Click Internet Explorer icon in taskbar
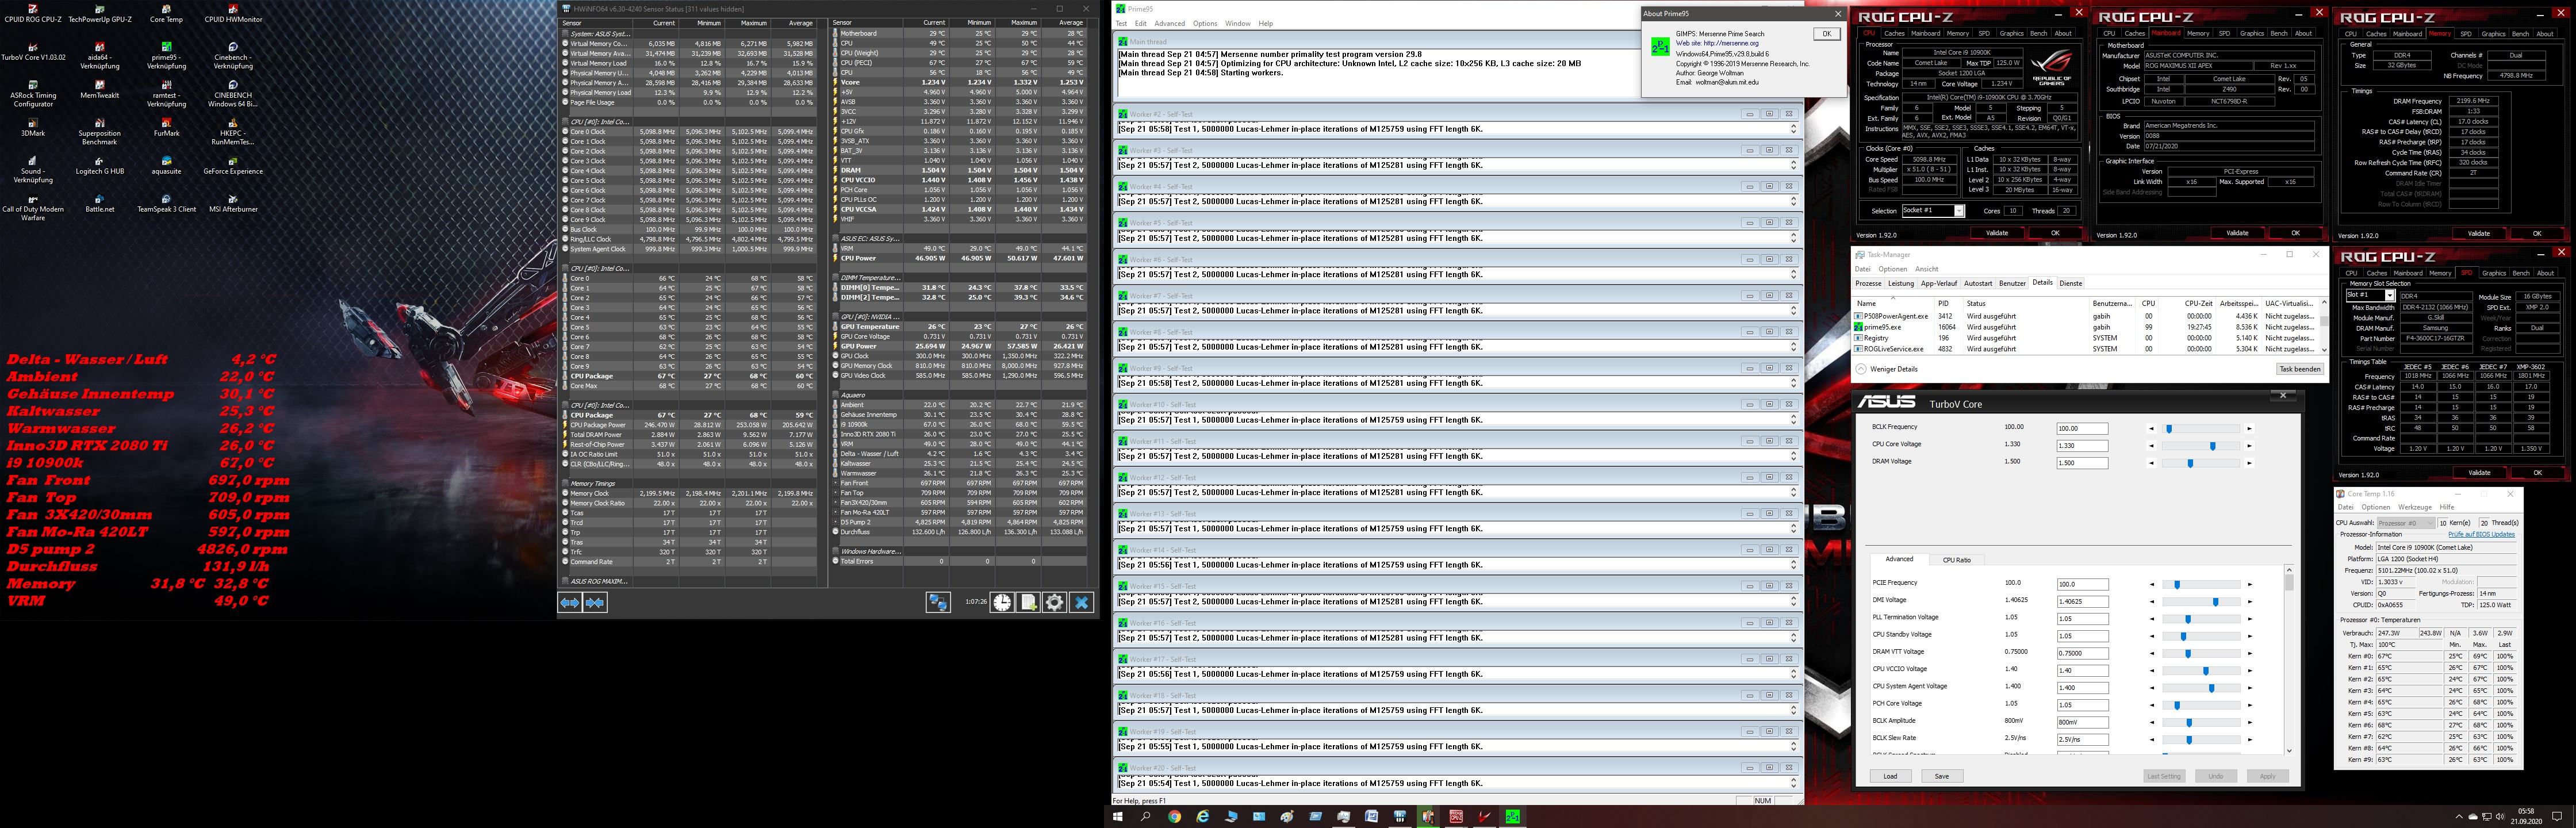Viewport: 2576px width, 828px height. (x=1203, y=816)
